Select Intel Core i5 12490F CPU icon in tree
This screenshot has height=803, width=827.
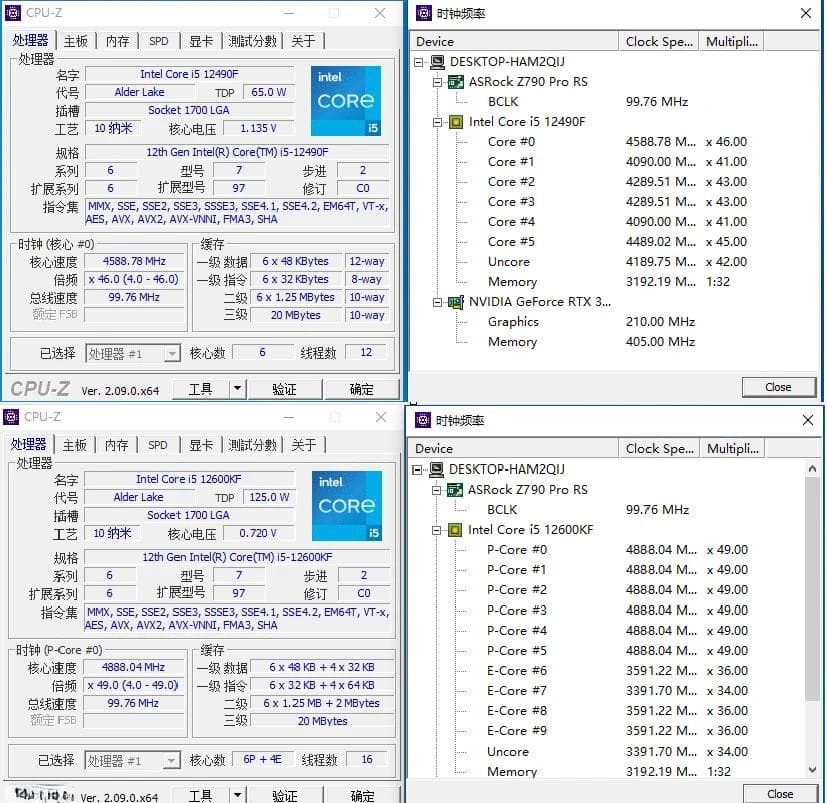pyautogui.click(x=456, y=122)
